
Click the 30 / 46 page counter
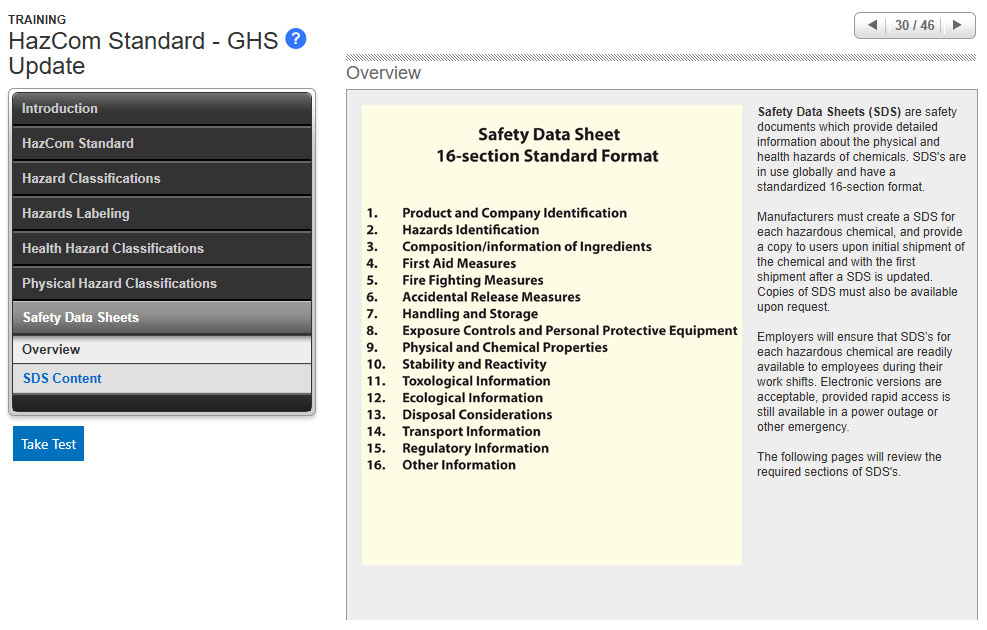pyautogui.click(x=914, y=26)
